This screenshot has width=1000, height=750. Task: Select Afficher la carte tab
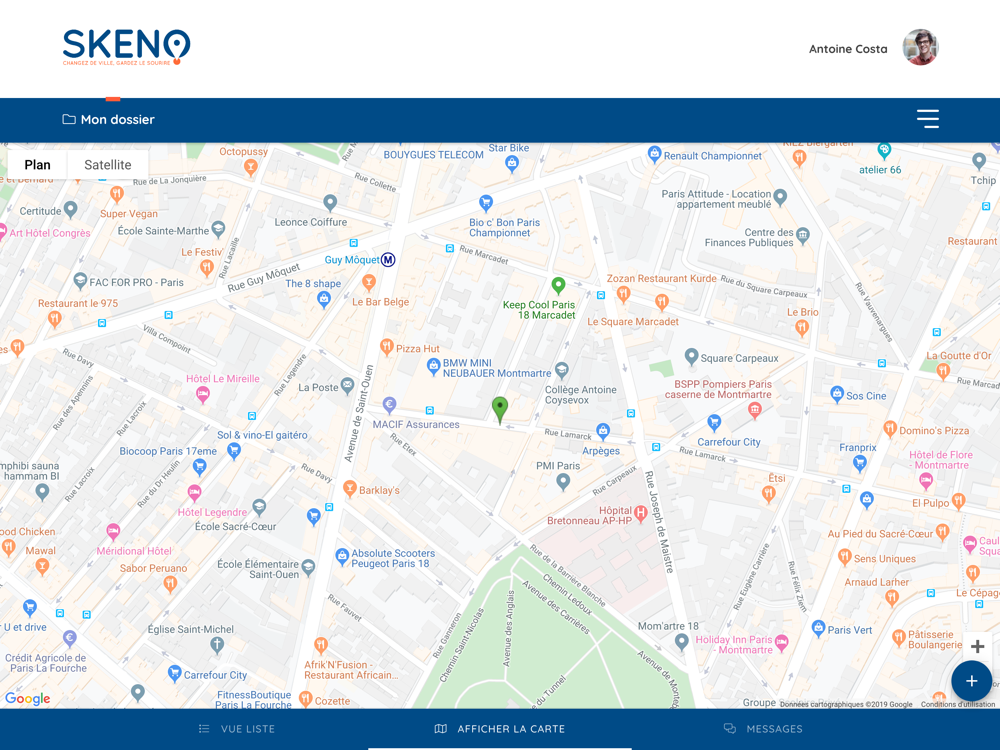[x=500, y=729]
